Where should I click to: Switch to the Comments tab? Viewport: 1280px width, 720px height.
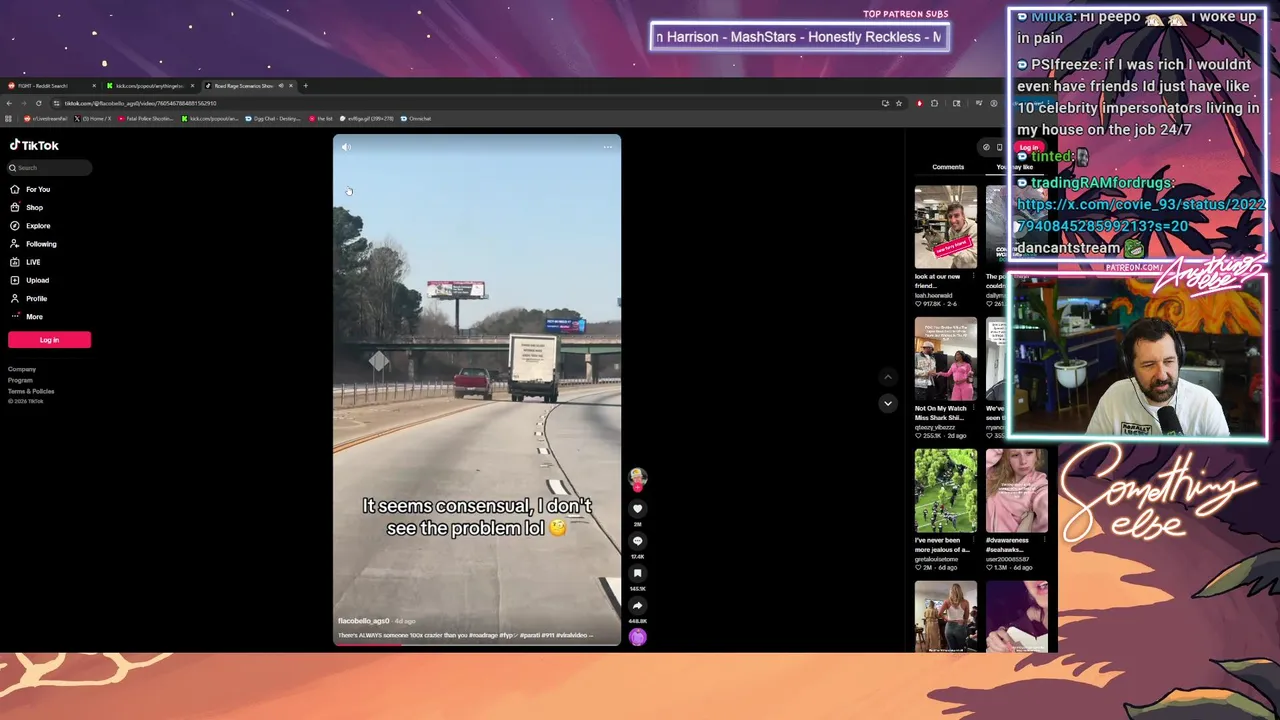pyautogui.click(x=948, y=167)
